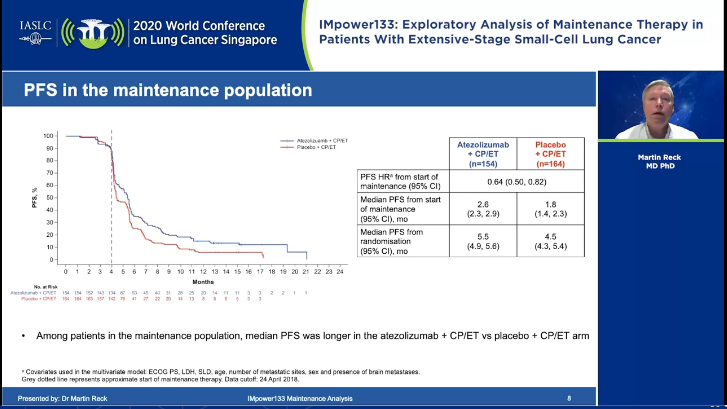Click the Atezolizumab + CP/ET at-risk row label

point(33,293)
